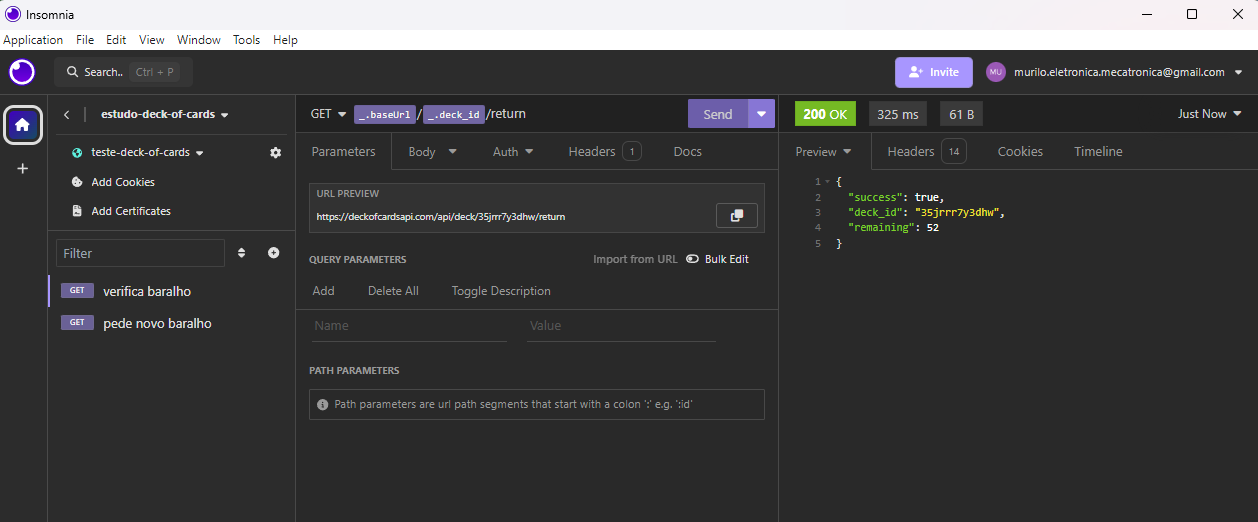This screenshot has height=522, width=1258.
Task: Add a new workspace with the plus icon
Action: [x=23, y=169]
